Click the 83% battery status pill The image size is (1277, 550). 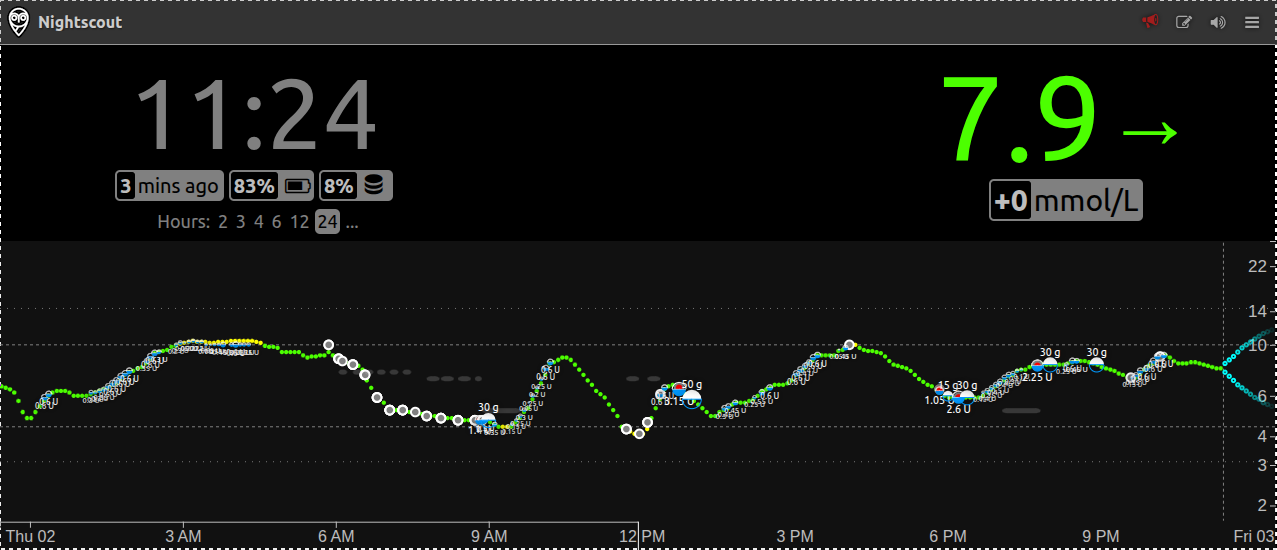[x=272, y=186]
